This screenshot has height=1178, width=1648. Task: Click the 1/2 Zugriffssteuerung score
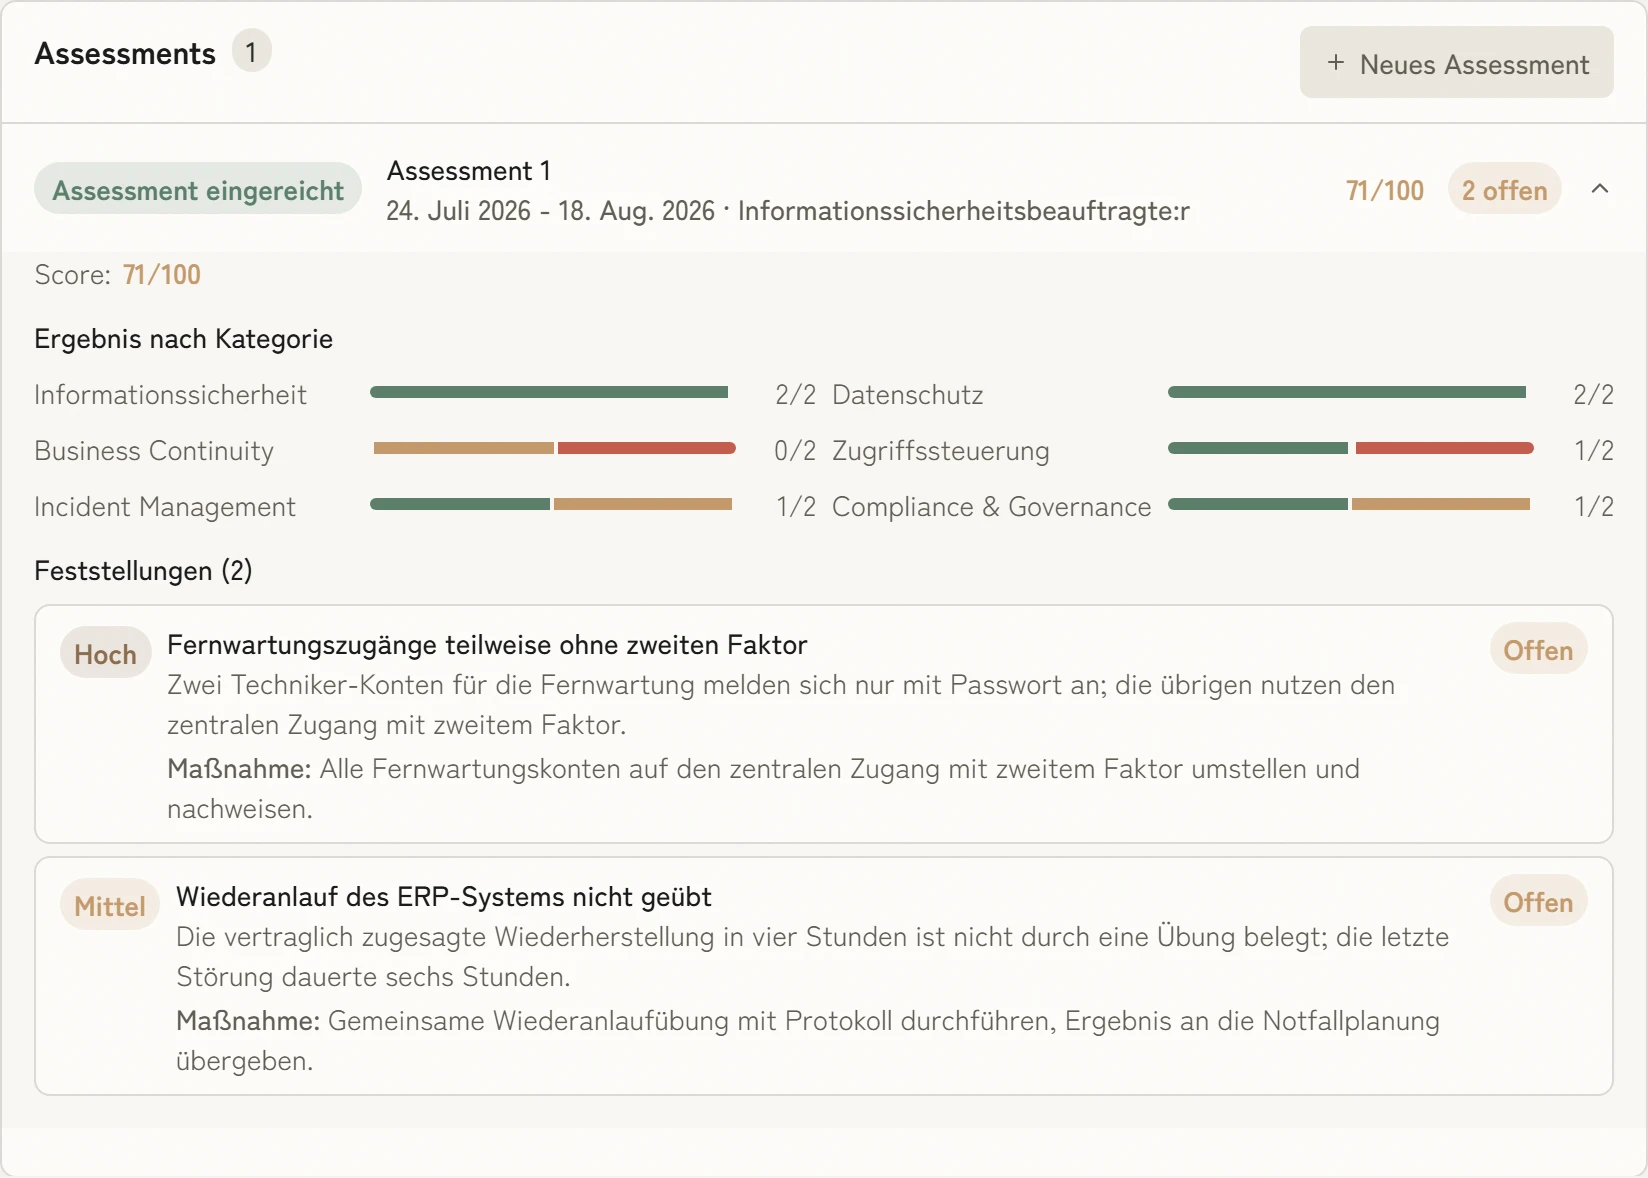[1594, 451]
